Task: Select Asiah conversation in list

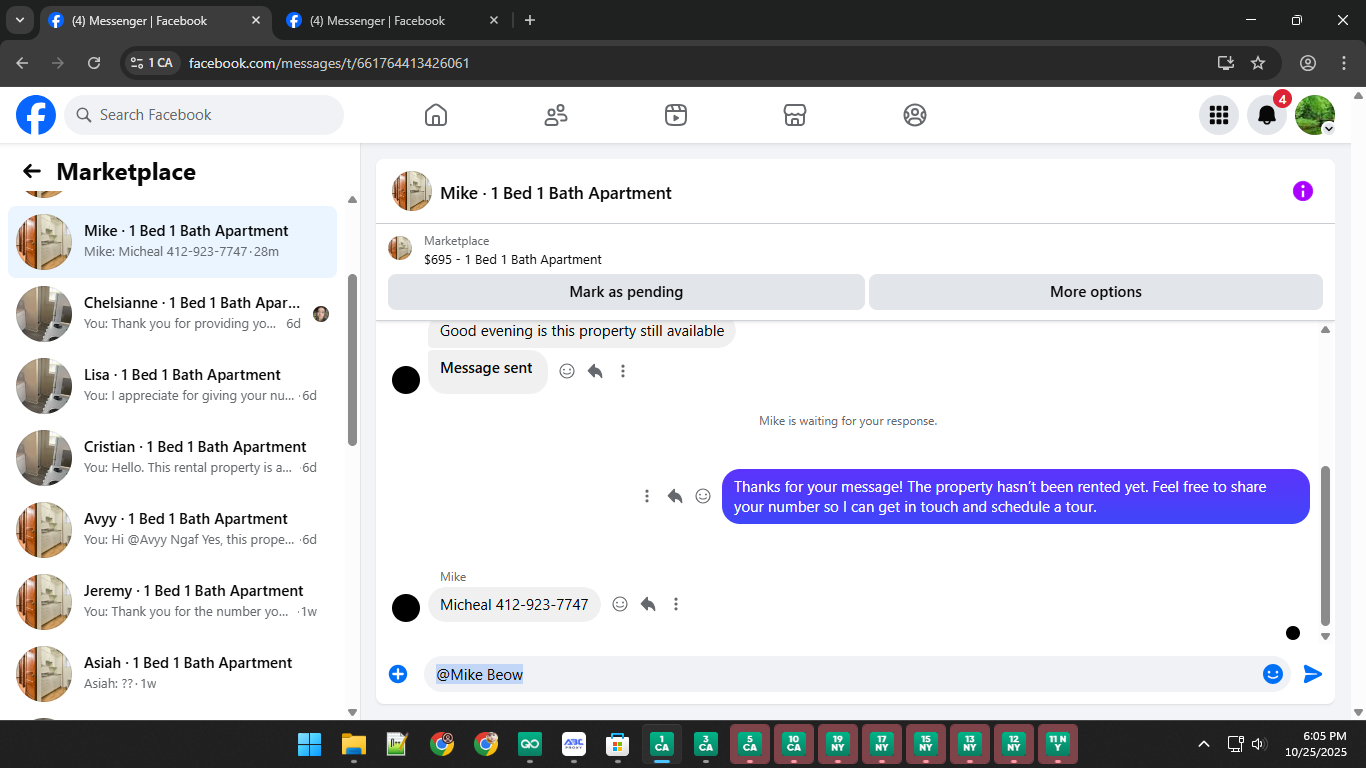Action: (x=172, y=674)
